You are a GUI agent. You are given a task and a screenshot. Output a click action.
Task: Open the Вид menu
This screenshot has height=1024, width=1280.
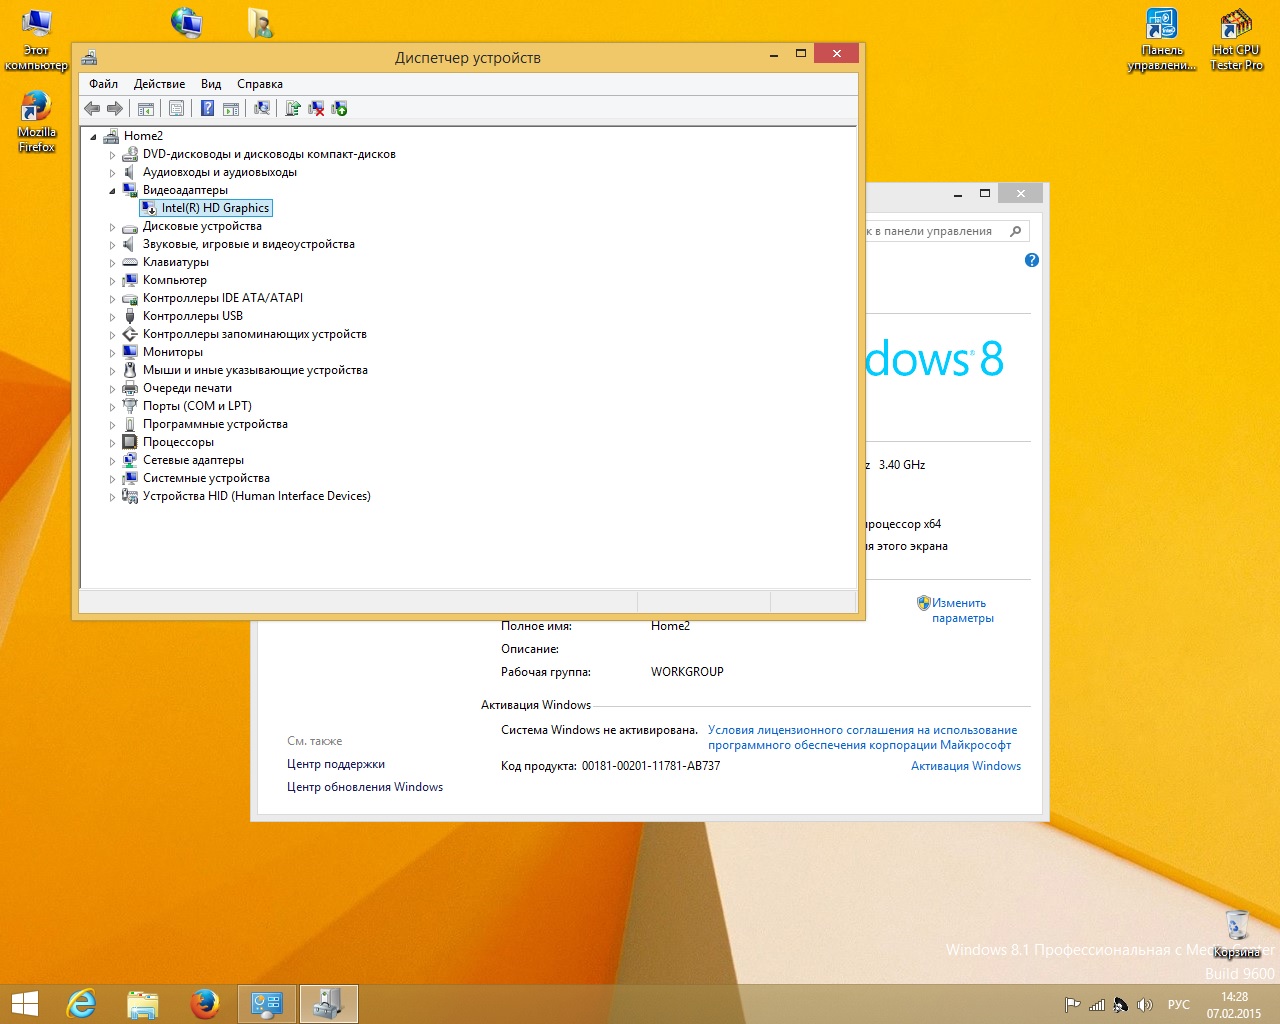[x=211, y=84]
